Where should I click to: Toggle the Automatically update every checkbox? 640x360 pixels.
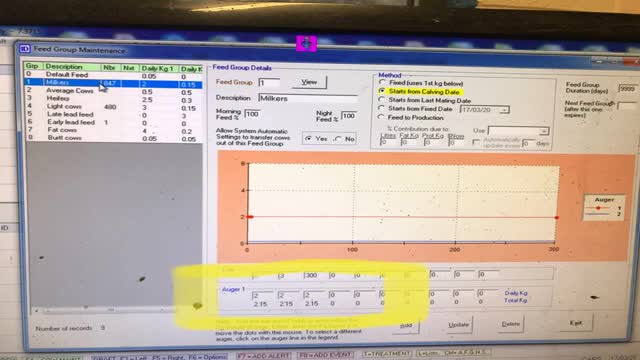click(x=476, y=142)
